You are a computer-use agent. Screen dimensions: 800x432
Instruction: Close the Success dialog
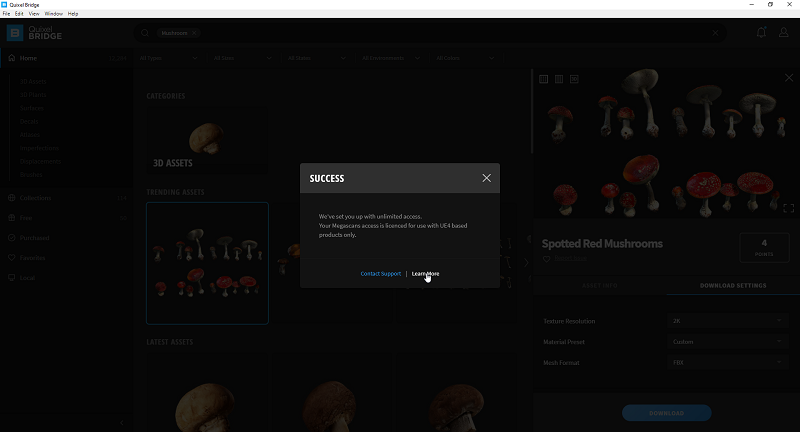tap(486, 178)
